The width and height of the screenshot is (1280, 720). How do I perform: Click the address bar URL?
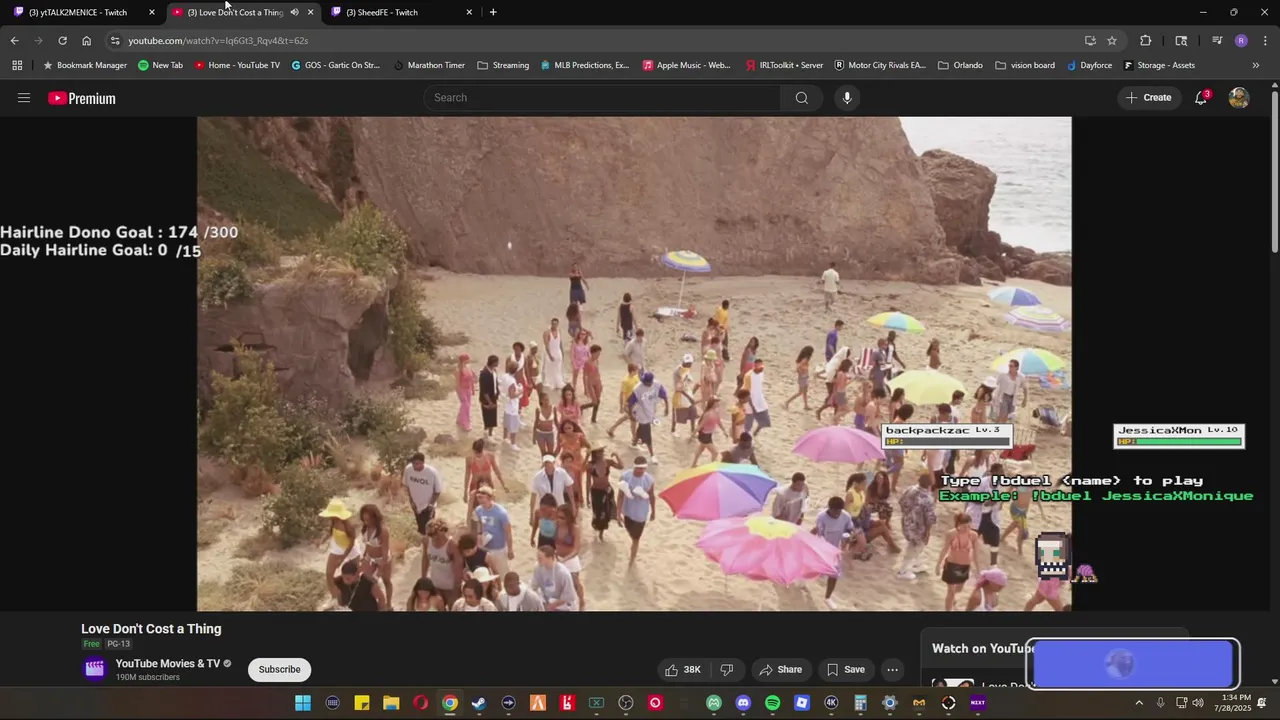point(218,41)
